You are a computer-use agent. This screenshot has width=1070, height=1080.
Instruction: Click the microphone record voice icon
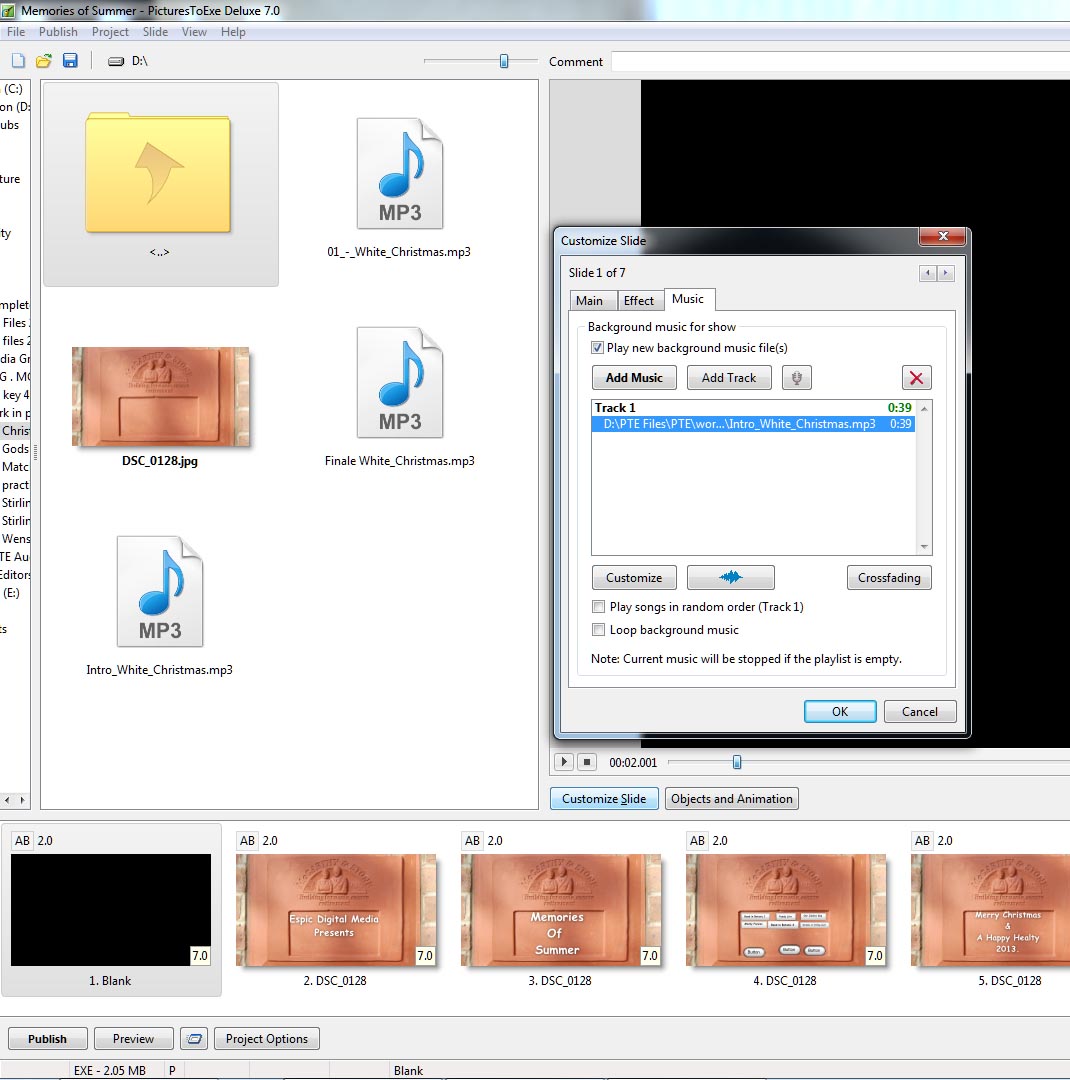coord(797,378)
